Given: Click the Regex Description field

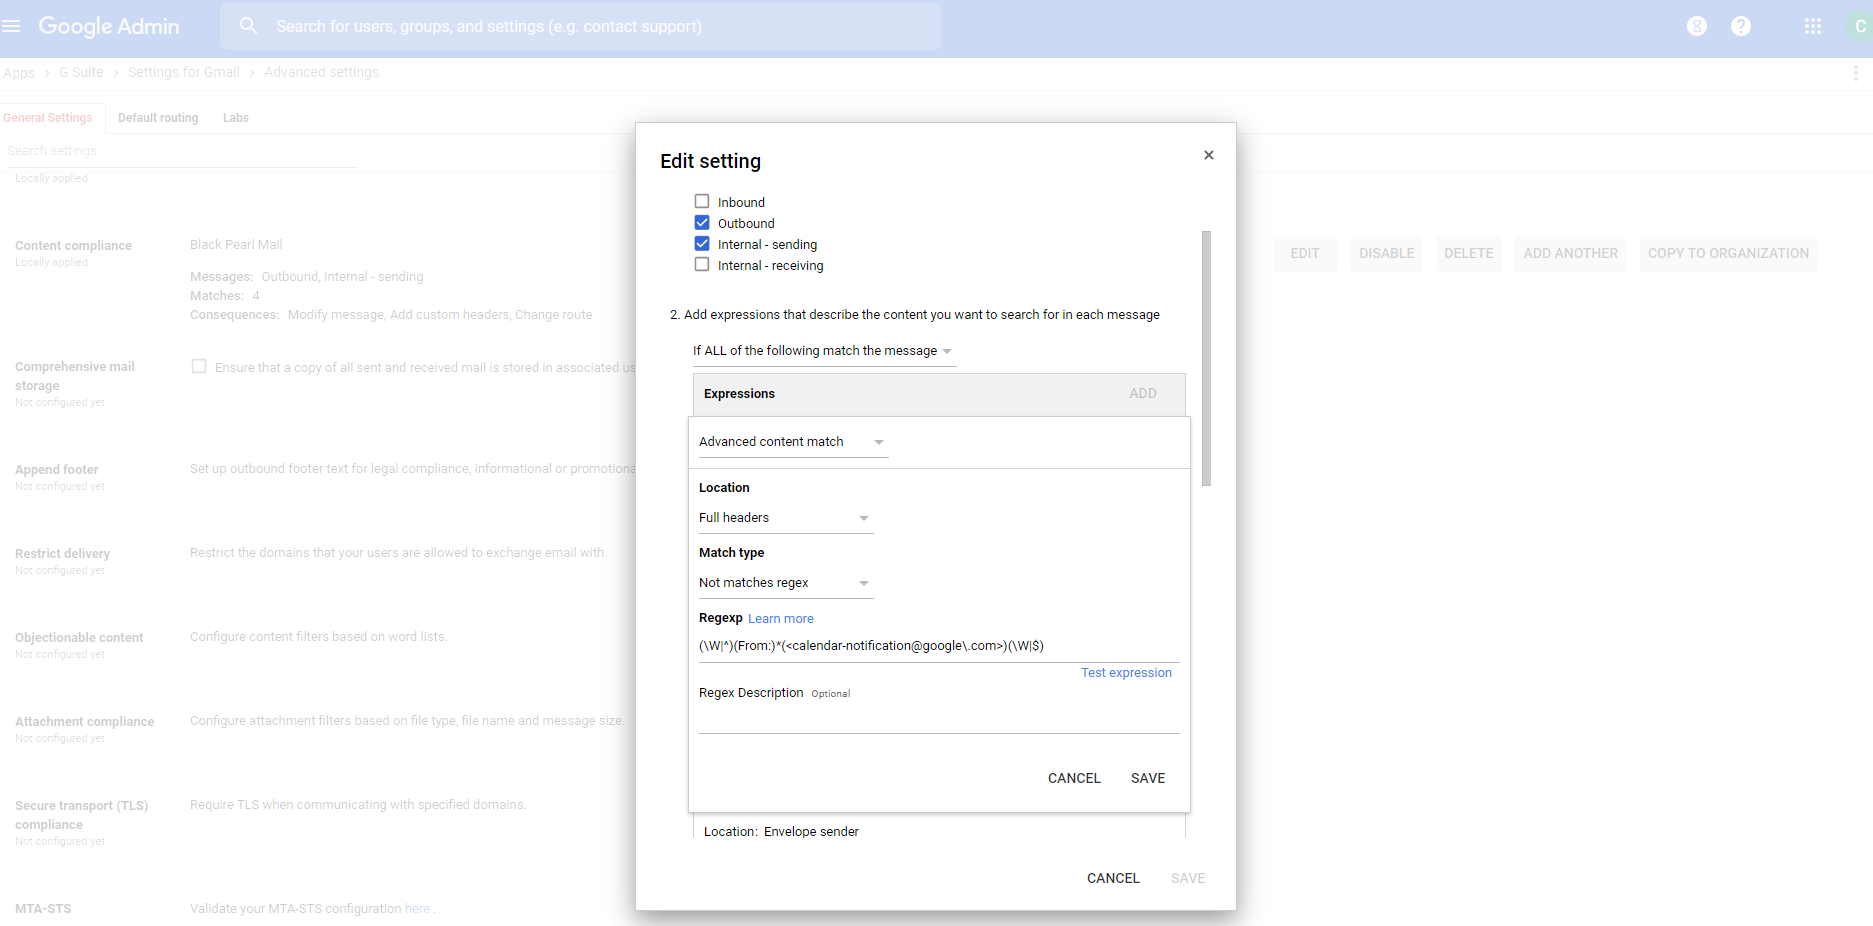Looking at the screenshot, I should [x=939, y=719].
